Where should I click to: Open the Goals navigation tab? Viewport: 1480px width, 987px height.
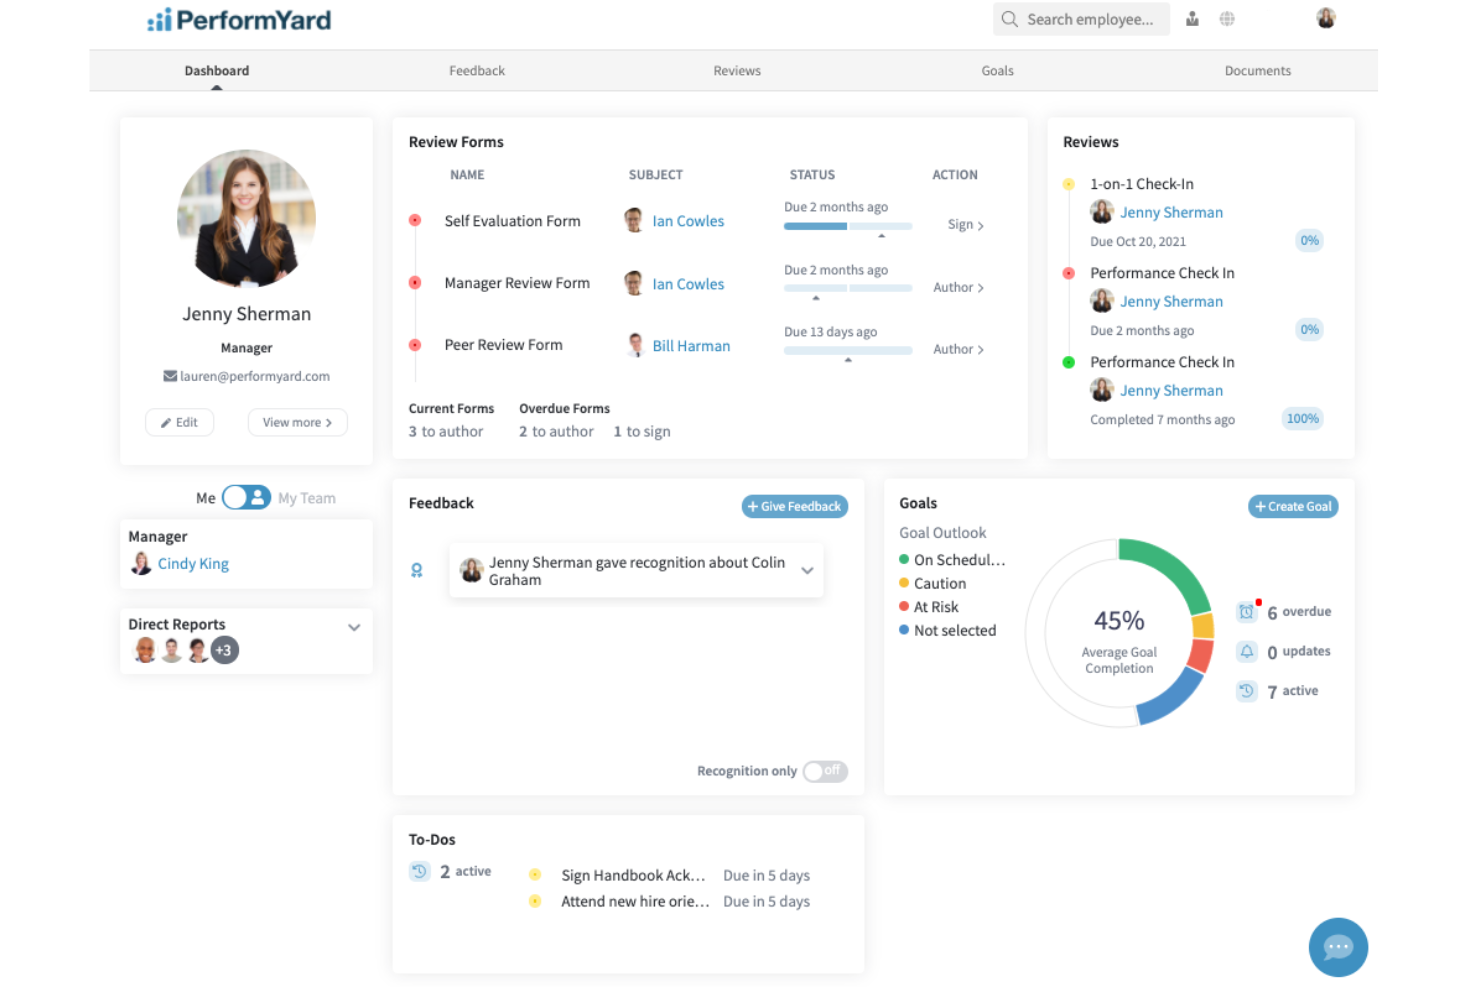click(997, 70)
